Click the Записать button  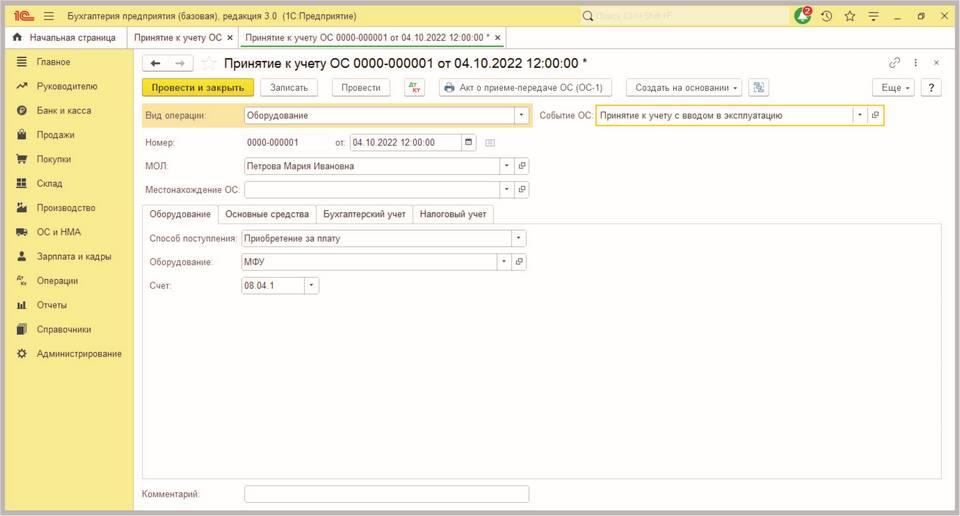coord(289,88)
